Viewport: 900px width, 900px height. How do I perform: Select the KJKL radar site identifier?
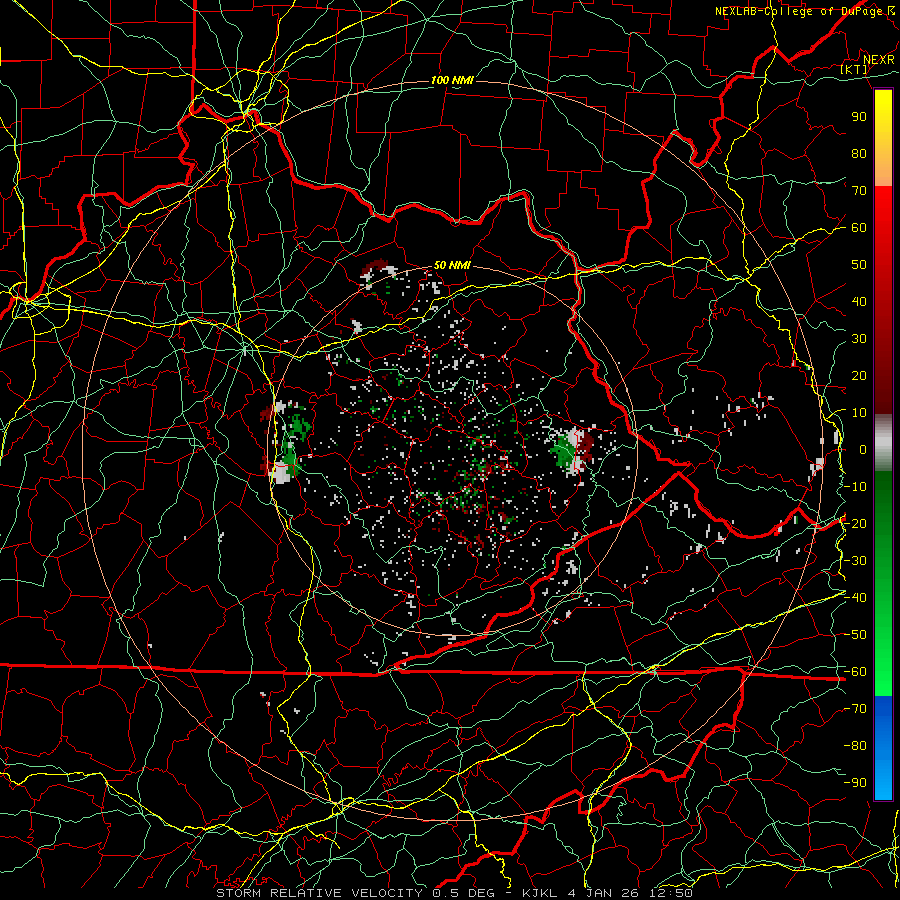[542, 893]
